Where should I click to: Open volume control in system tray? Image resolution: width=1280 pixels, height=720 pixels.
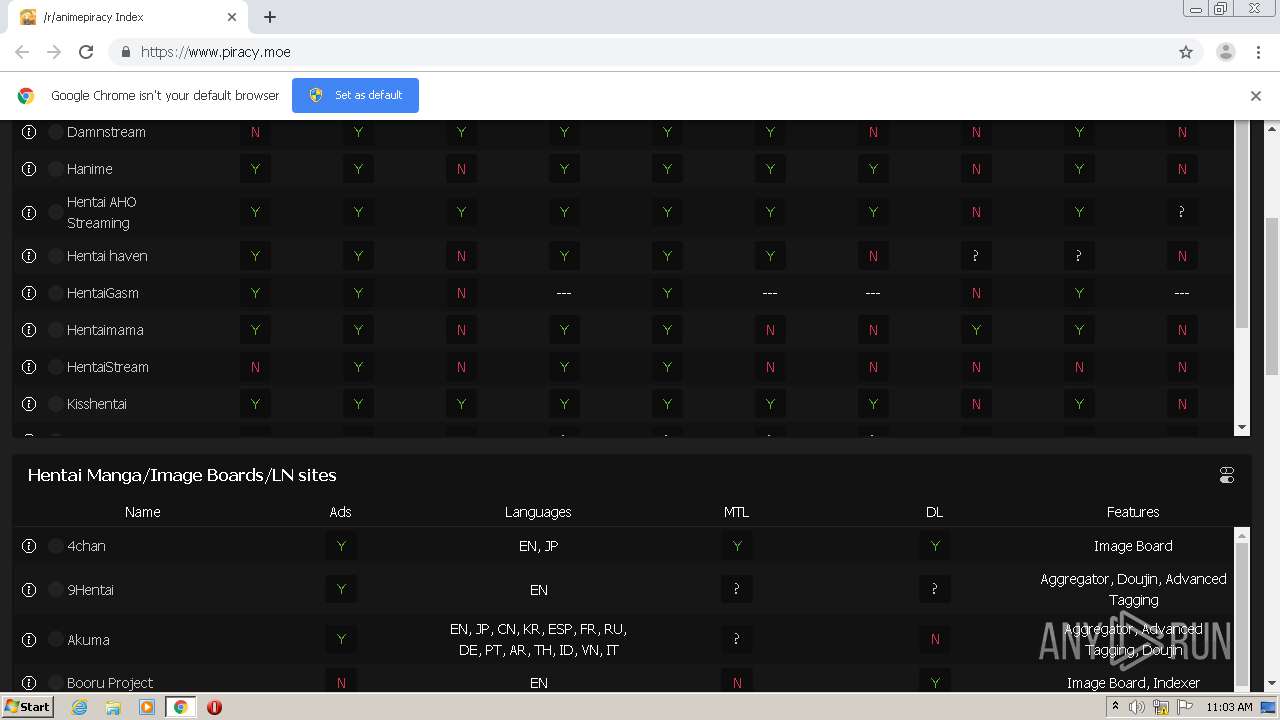1137,707
